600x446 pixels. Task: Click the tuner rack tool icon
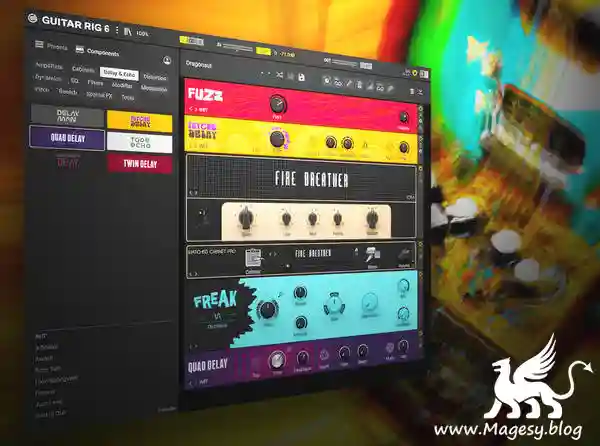pos(349,83)
